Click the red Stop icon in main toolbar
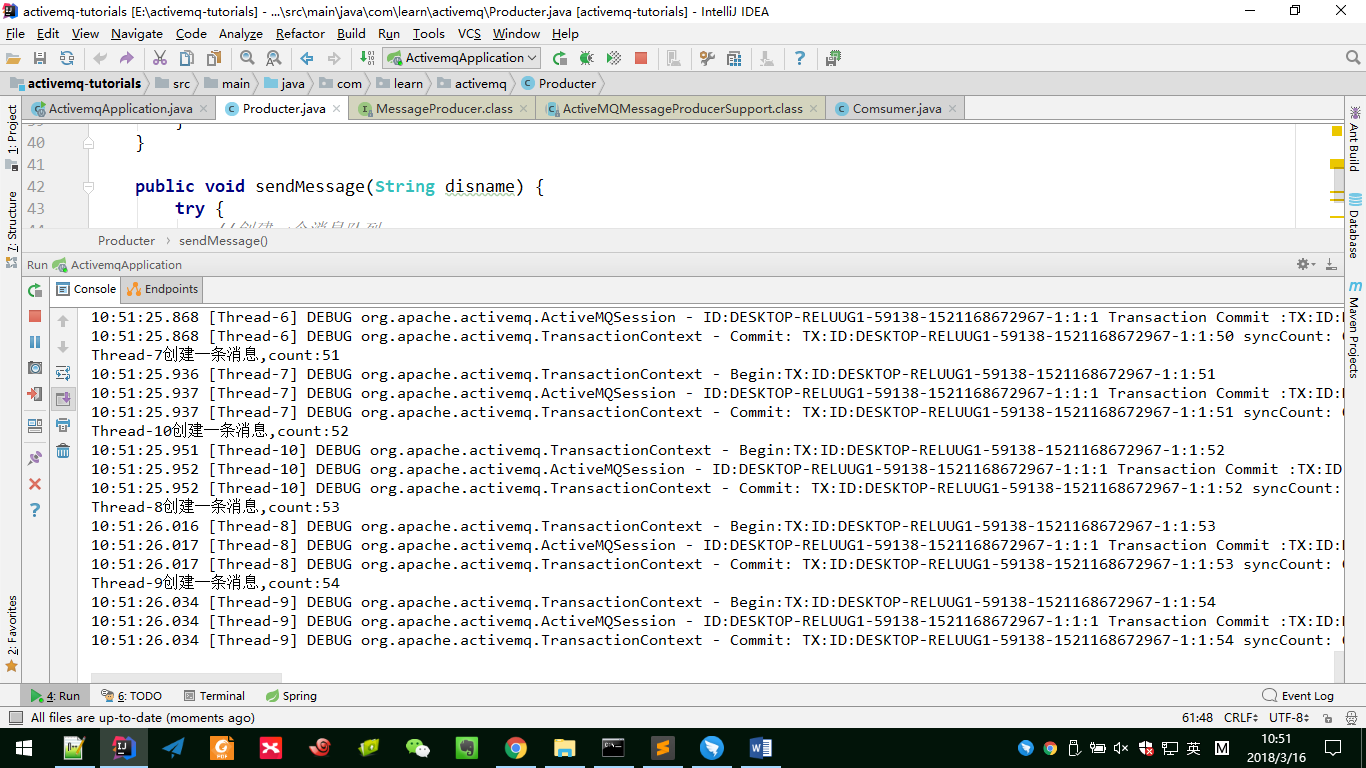 (x=641, y=58)
